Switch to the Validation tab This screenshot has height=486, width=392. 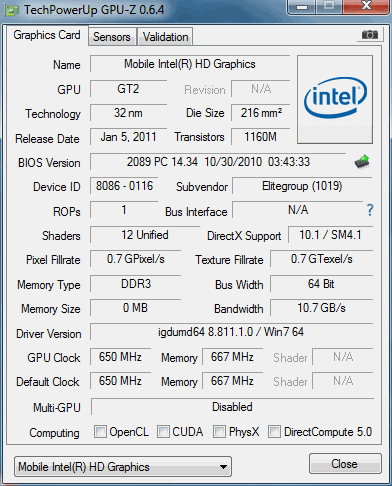[x=166, y=37]
